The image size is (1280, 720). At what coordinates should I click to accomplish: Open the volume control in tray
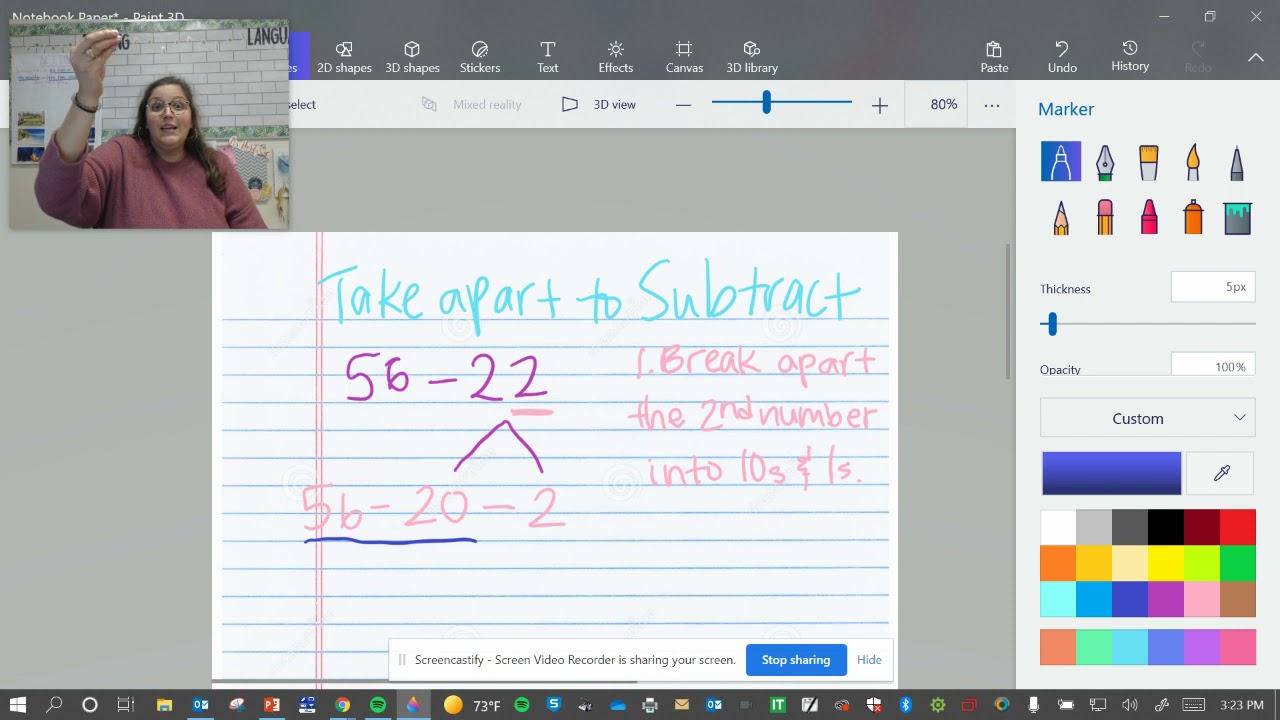1129,705
